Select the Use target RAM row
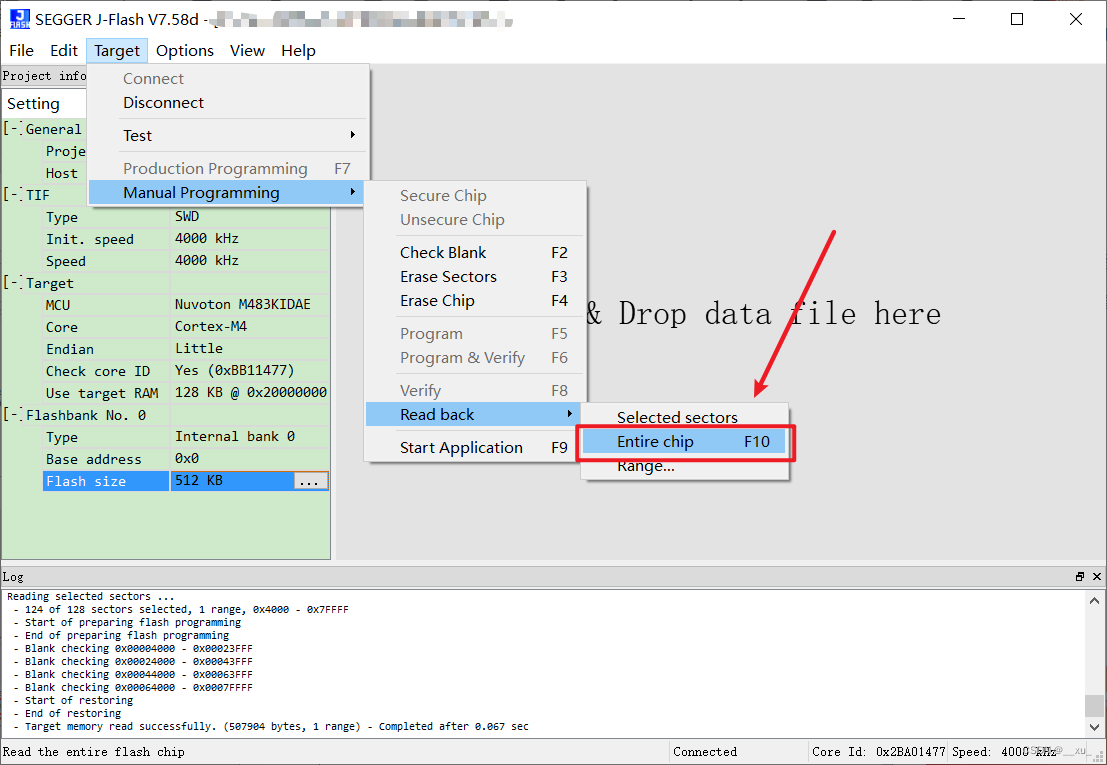 (186, 392)
